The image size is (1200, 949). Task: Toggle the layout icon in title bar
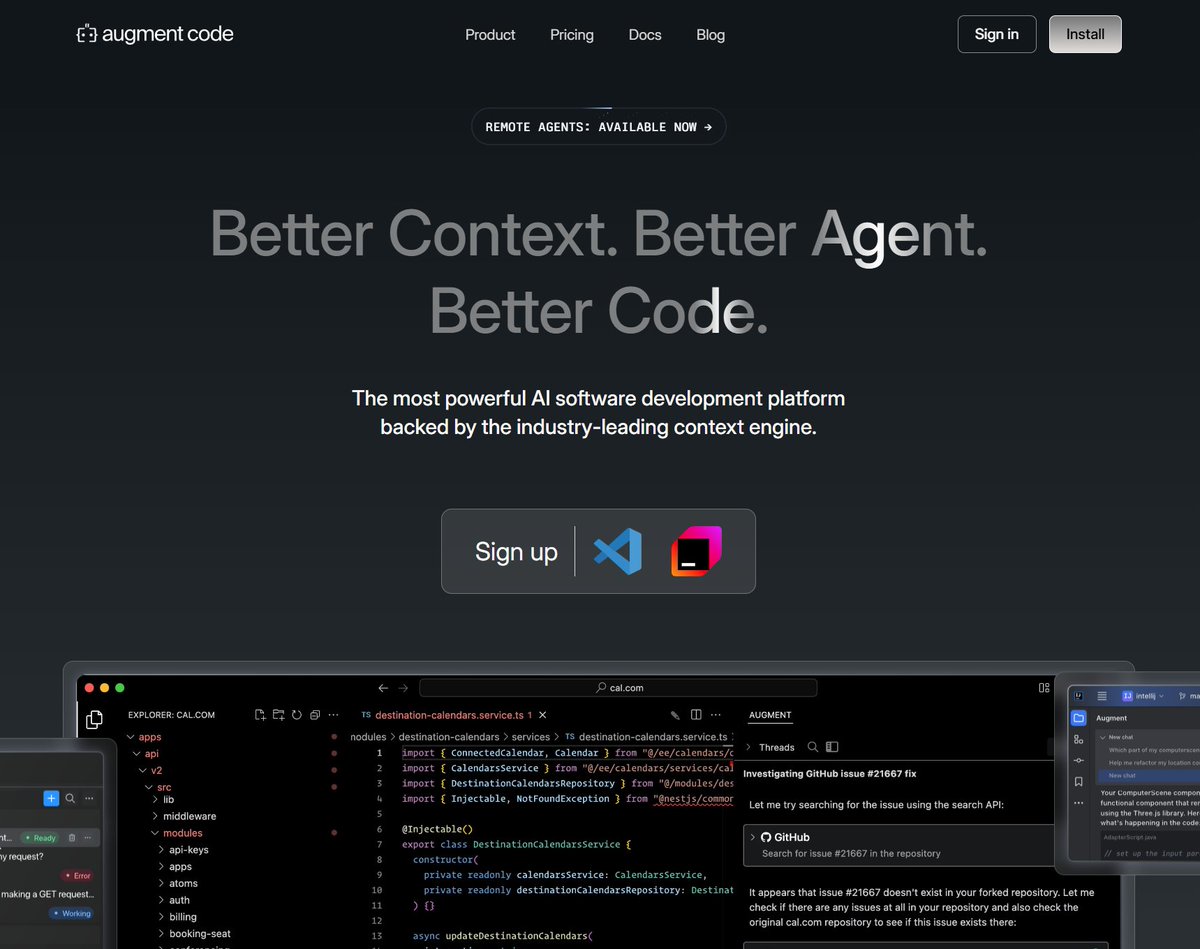point(1044,688)
